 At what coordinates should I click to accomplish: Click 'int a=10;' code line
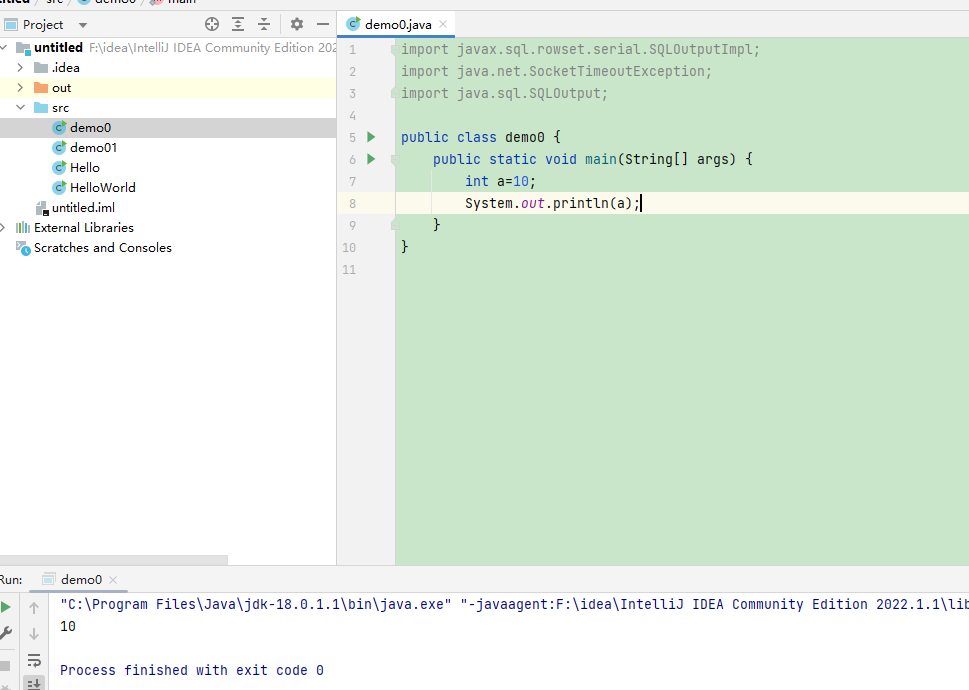[x=500, y=182]
